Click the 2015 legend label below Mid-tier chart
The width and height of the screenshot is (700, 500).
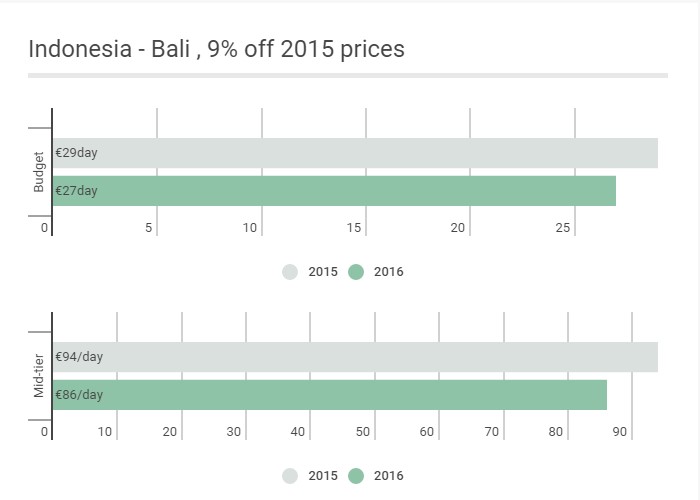click(323, 476)
